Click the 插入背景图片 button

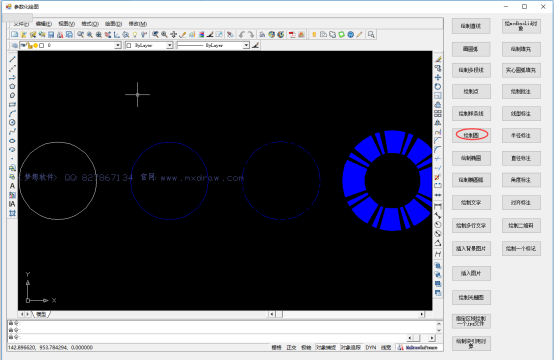pos(471,248)
